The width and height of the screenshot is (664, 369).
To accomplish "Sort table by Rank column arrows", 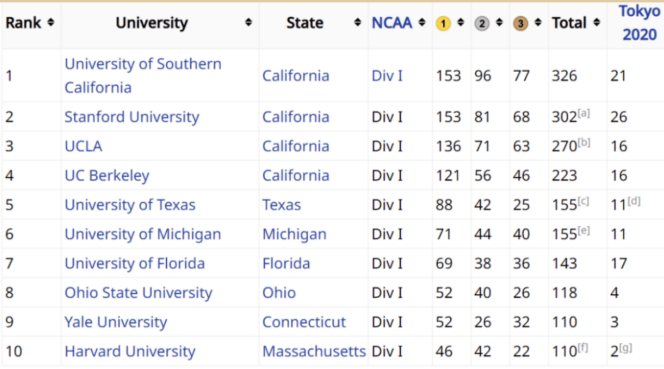I will coord(51,22).
